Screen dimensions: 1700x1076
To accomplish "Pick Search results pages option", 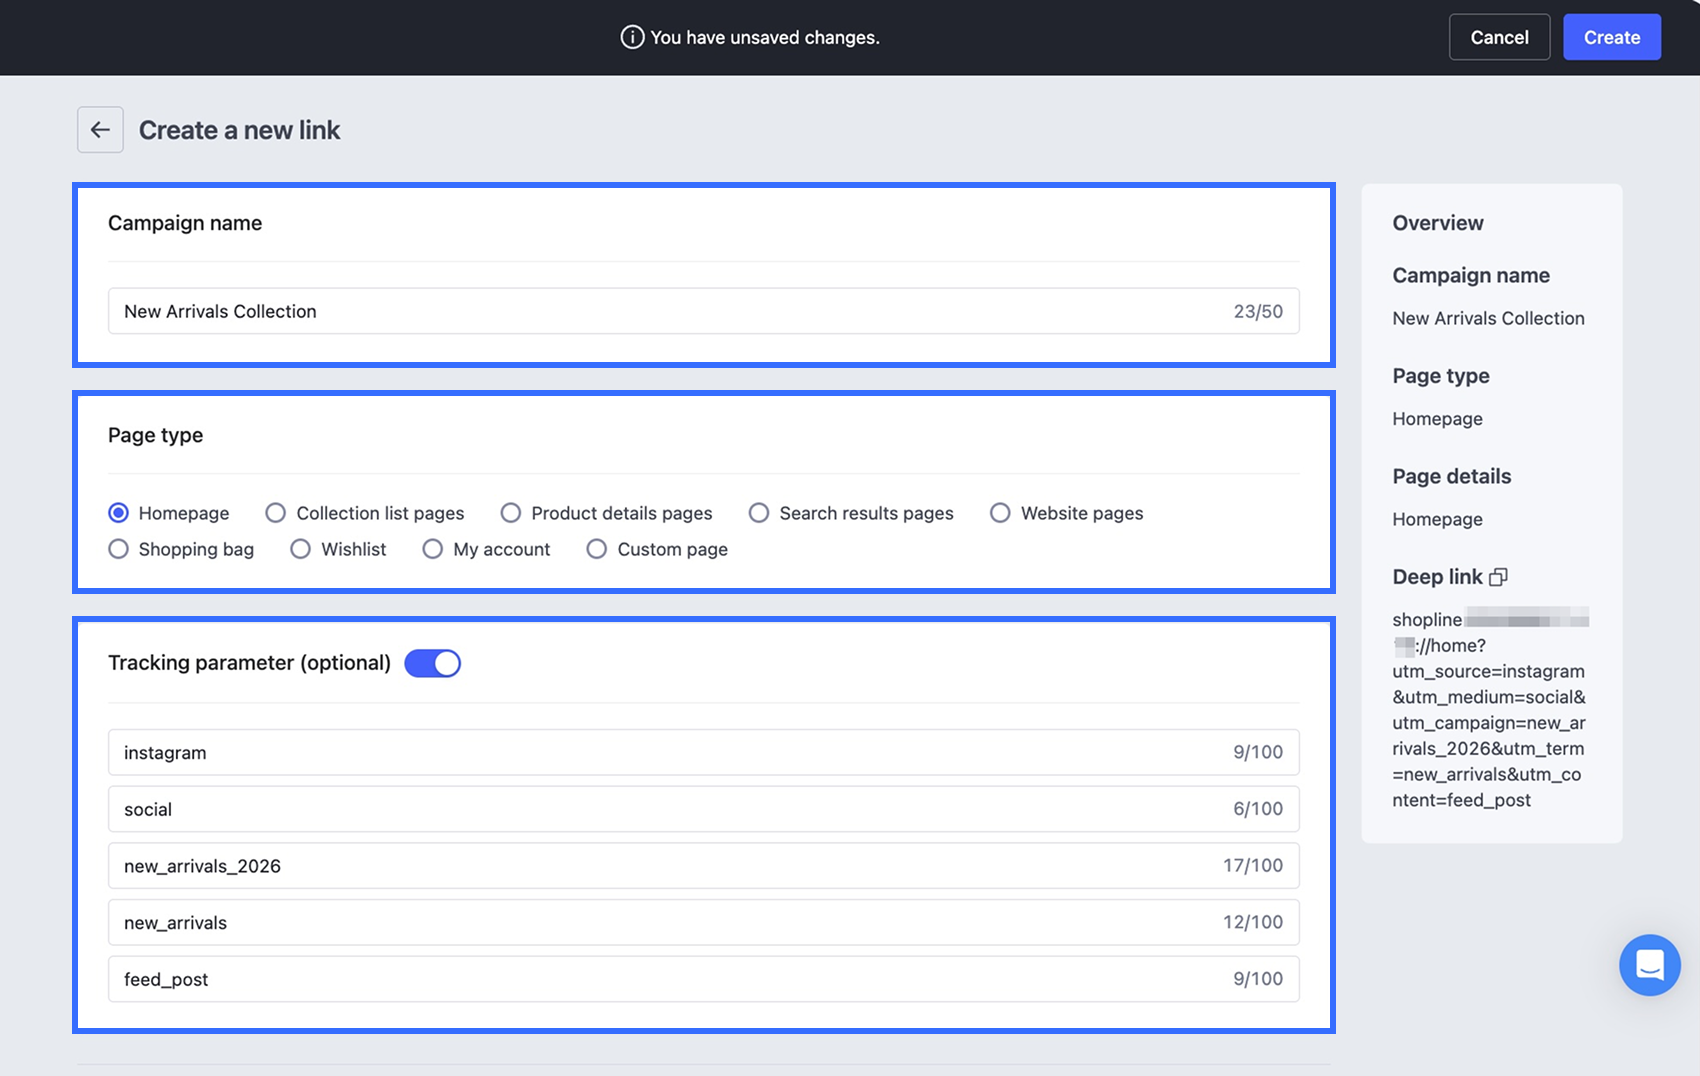I will tap(759, 513).
